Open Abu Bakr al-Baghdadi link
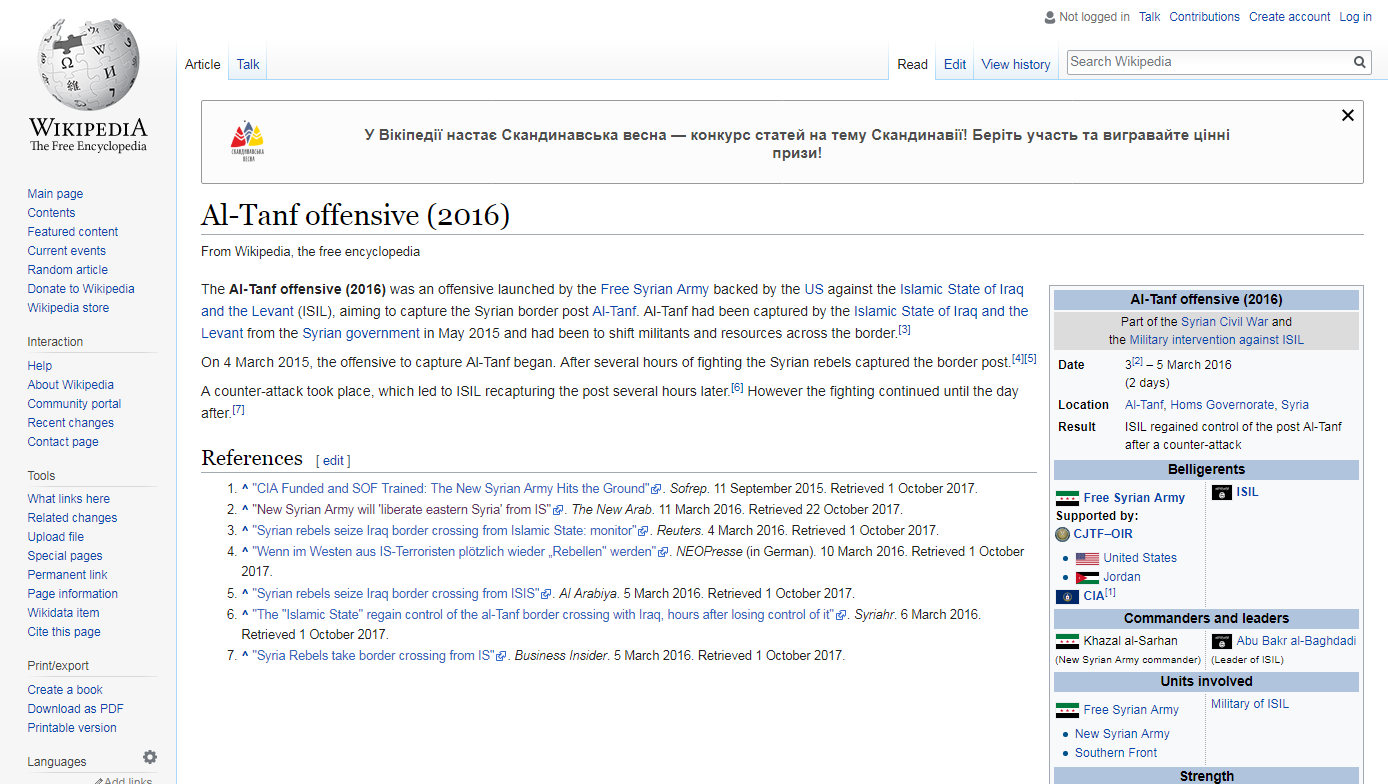 point(1296,641)
